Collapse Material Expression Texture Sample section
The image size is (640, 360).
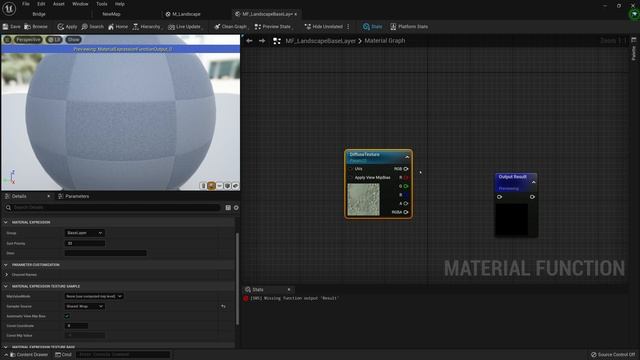[x=6, y=286]
